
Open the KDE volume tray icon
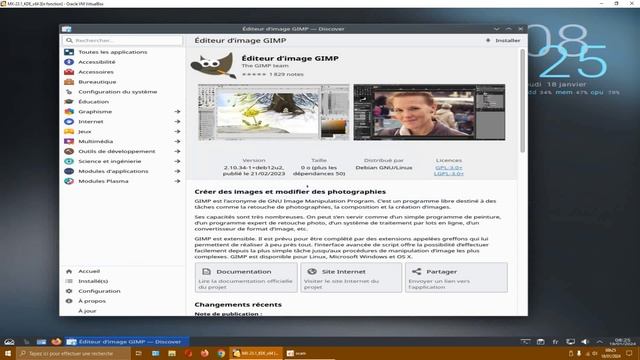click(x=585, y=342)
